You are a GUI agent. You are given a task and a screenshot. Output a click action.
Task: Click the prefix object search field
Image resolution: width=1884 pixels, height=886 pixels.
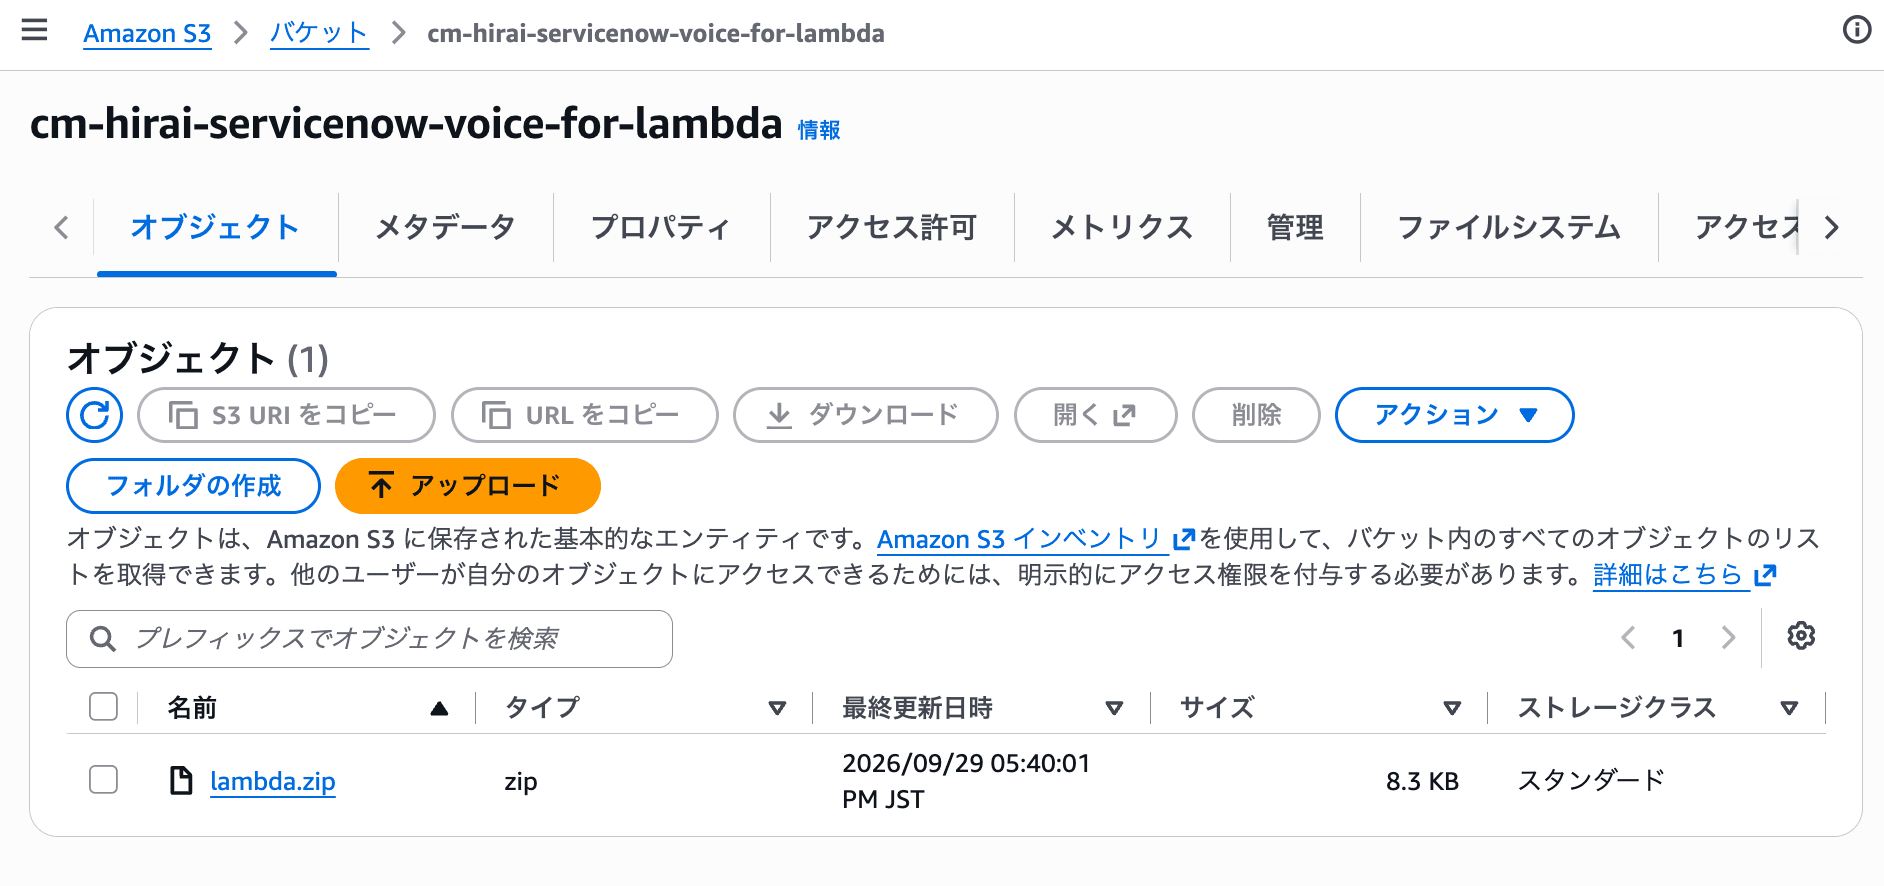370,639
